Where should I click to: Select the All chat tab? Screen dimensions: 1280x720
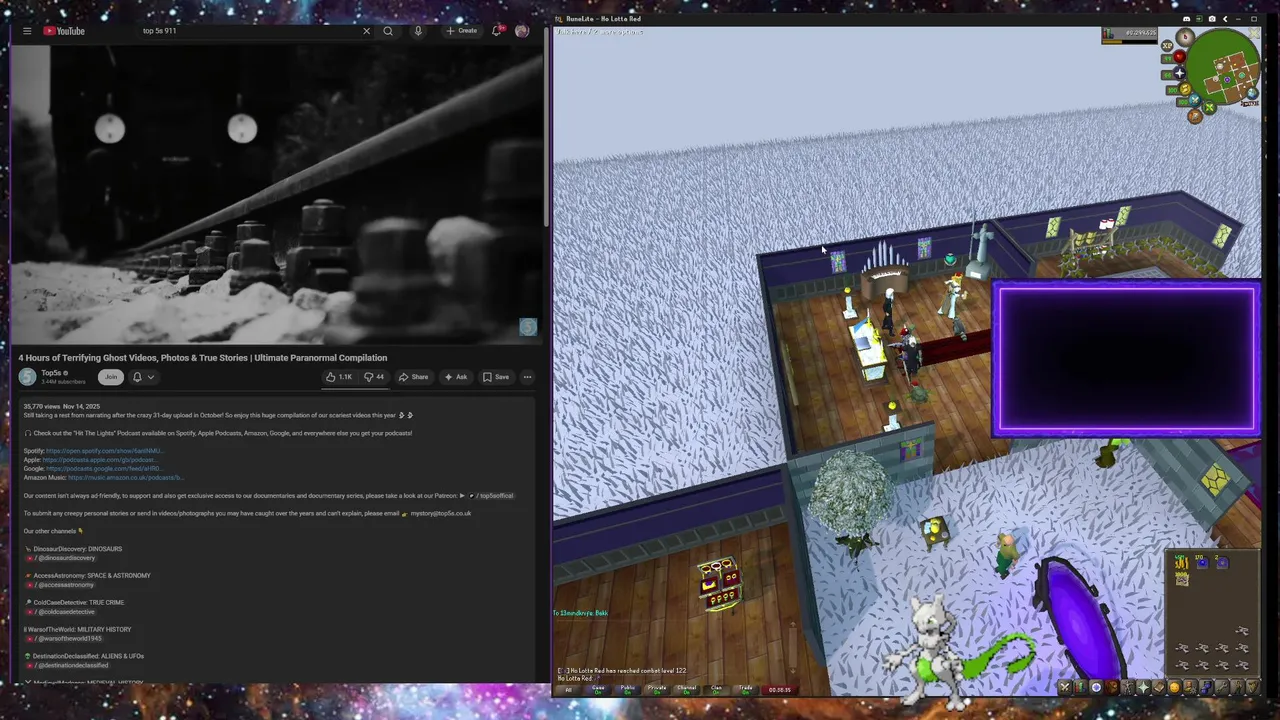coord(569,689)
